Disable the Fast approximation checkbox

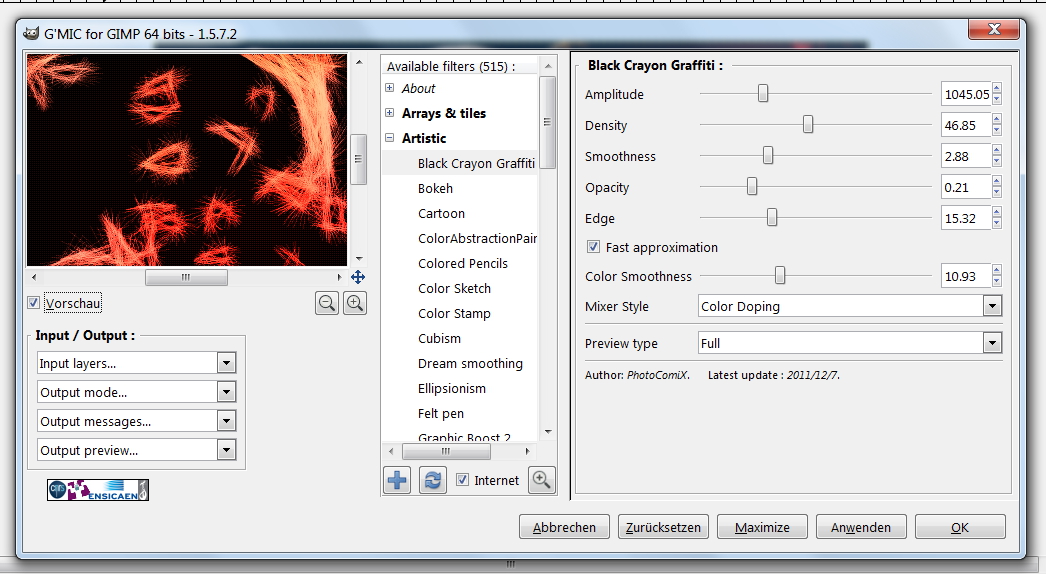593,247
